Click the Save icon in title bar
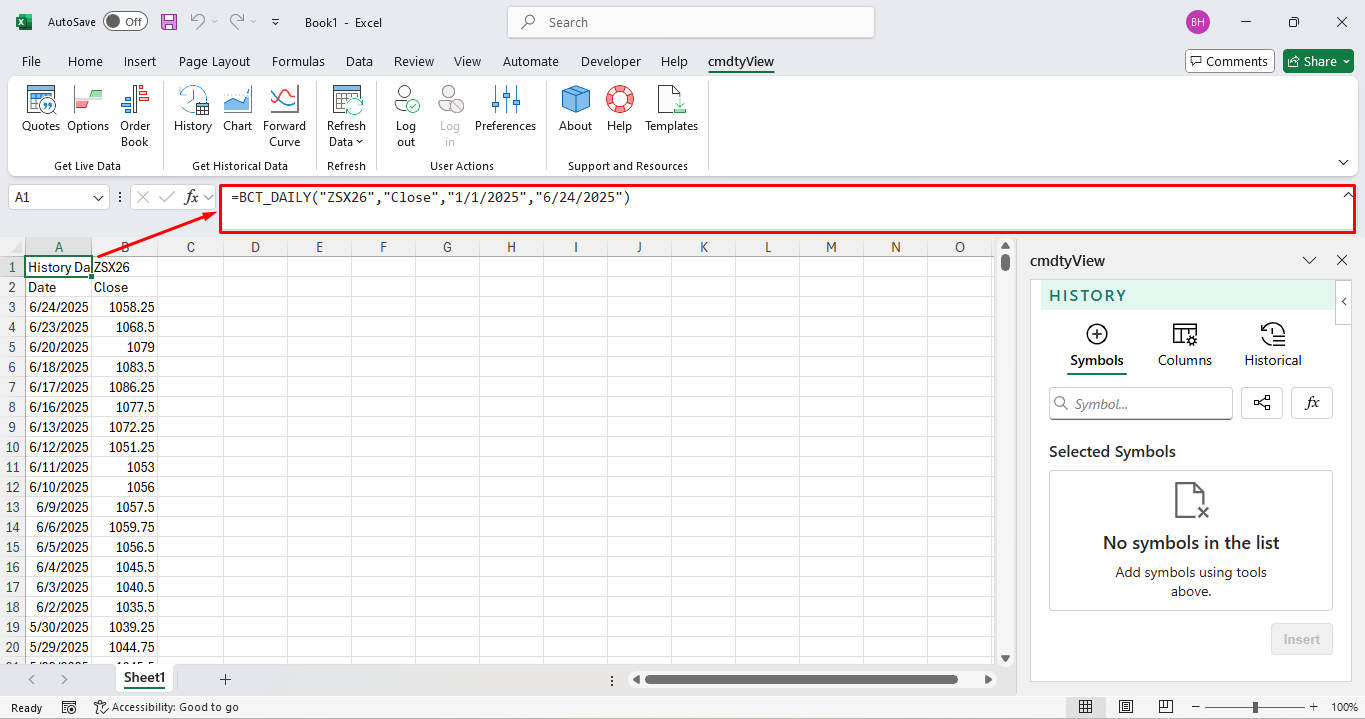The width and height of the screenshot is (1365, 719). click(169, 22)
